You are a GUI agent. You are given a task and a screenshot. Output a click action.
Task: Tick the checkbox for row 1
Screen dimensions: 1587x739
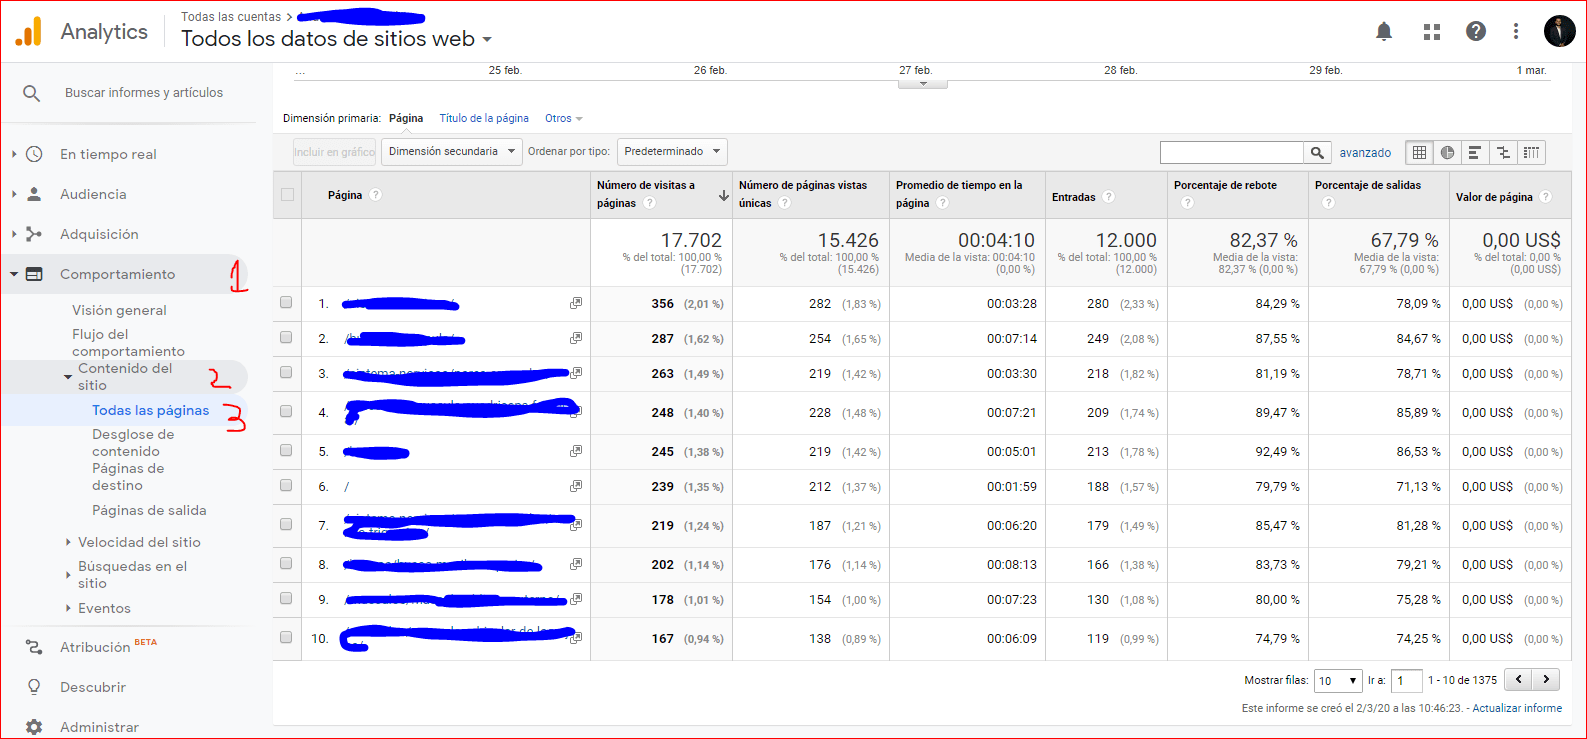point(287,303)
